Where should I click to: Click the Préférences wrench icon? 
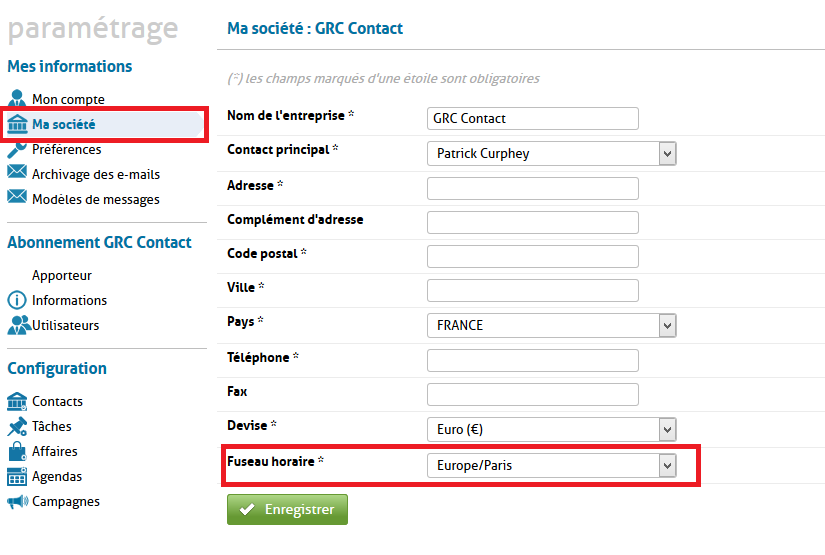click(17, 149)
